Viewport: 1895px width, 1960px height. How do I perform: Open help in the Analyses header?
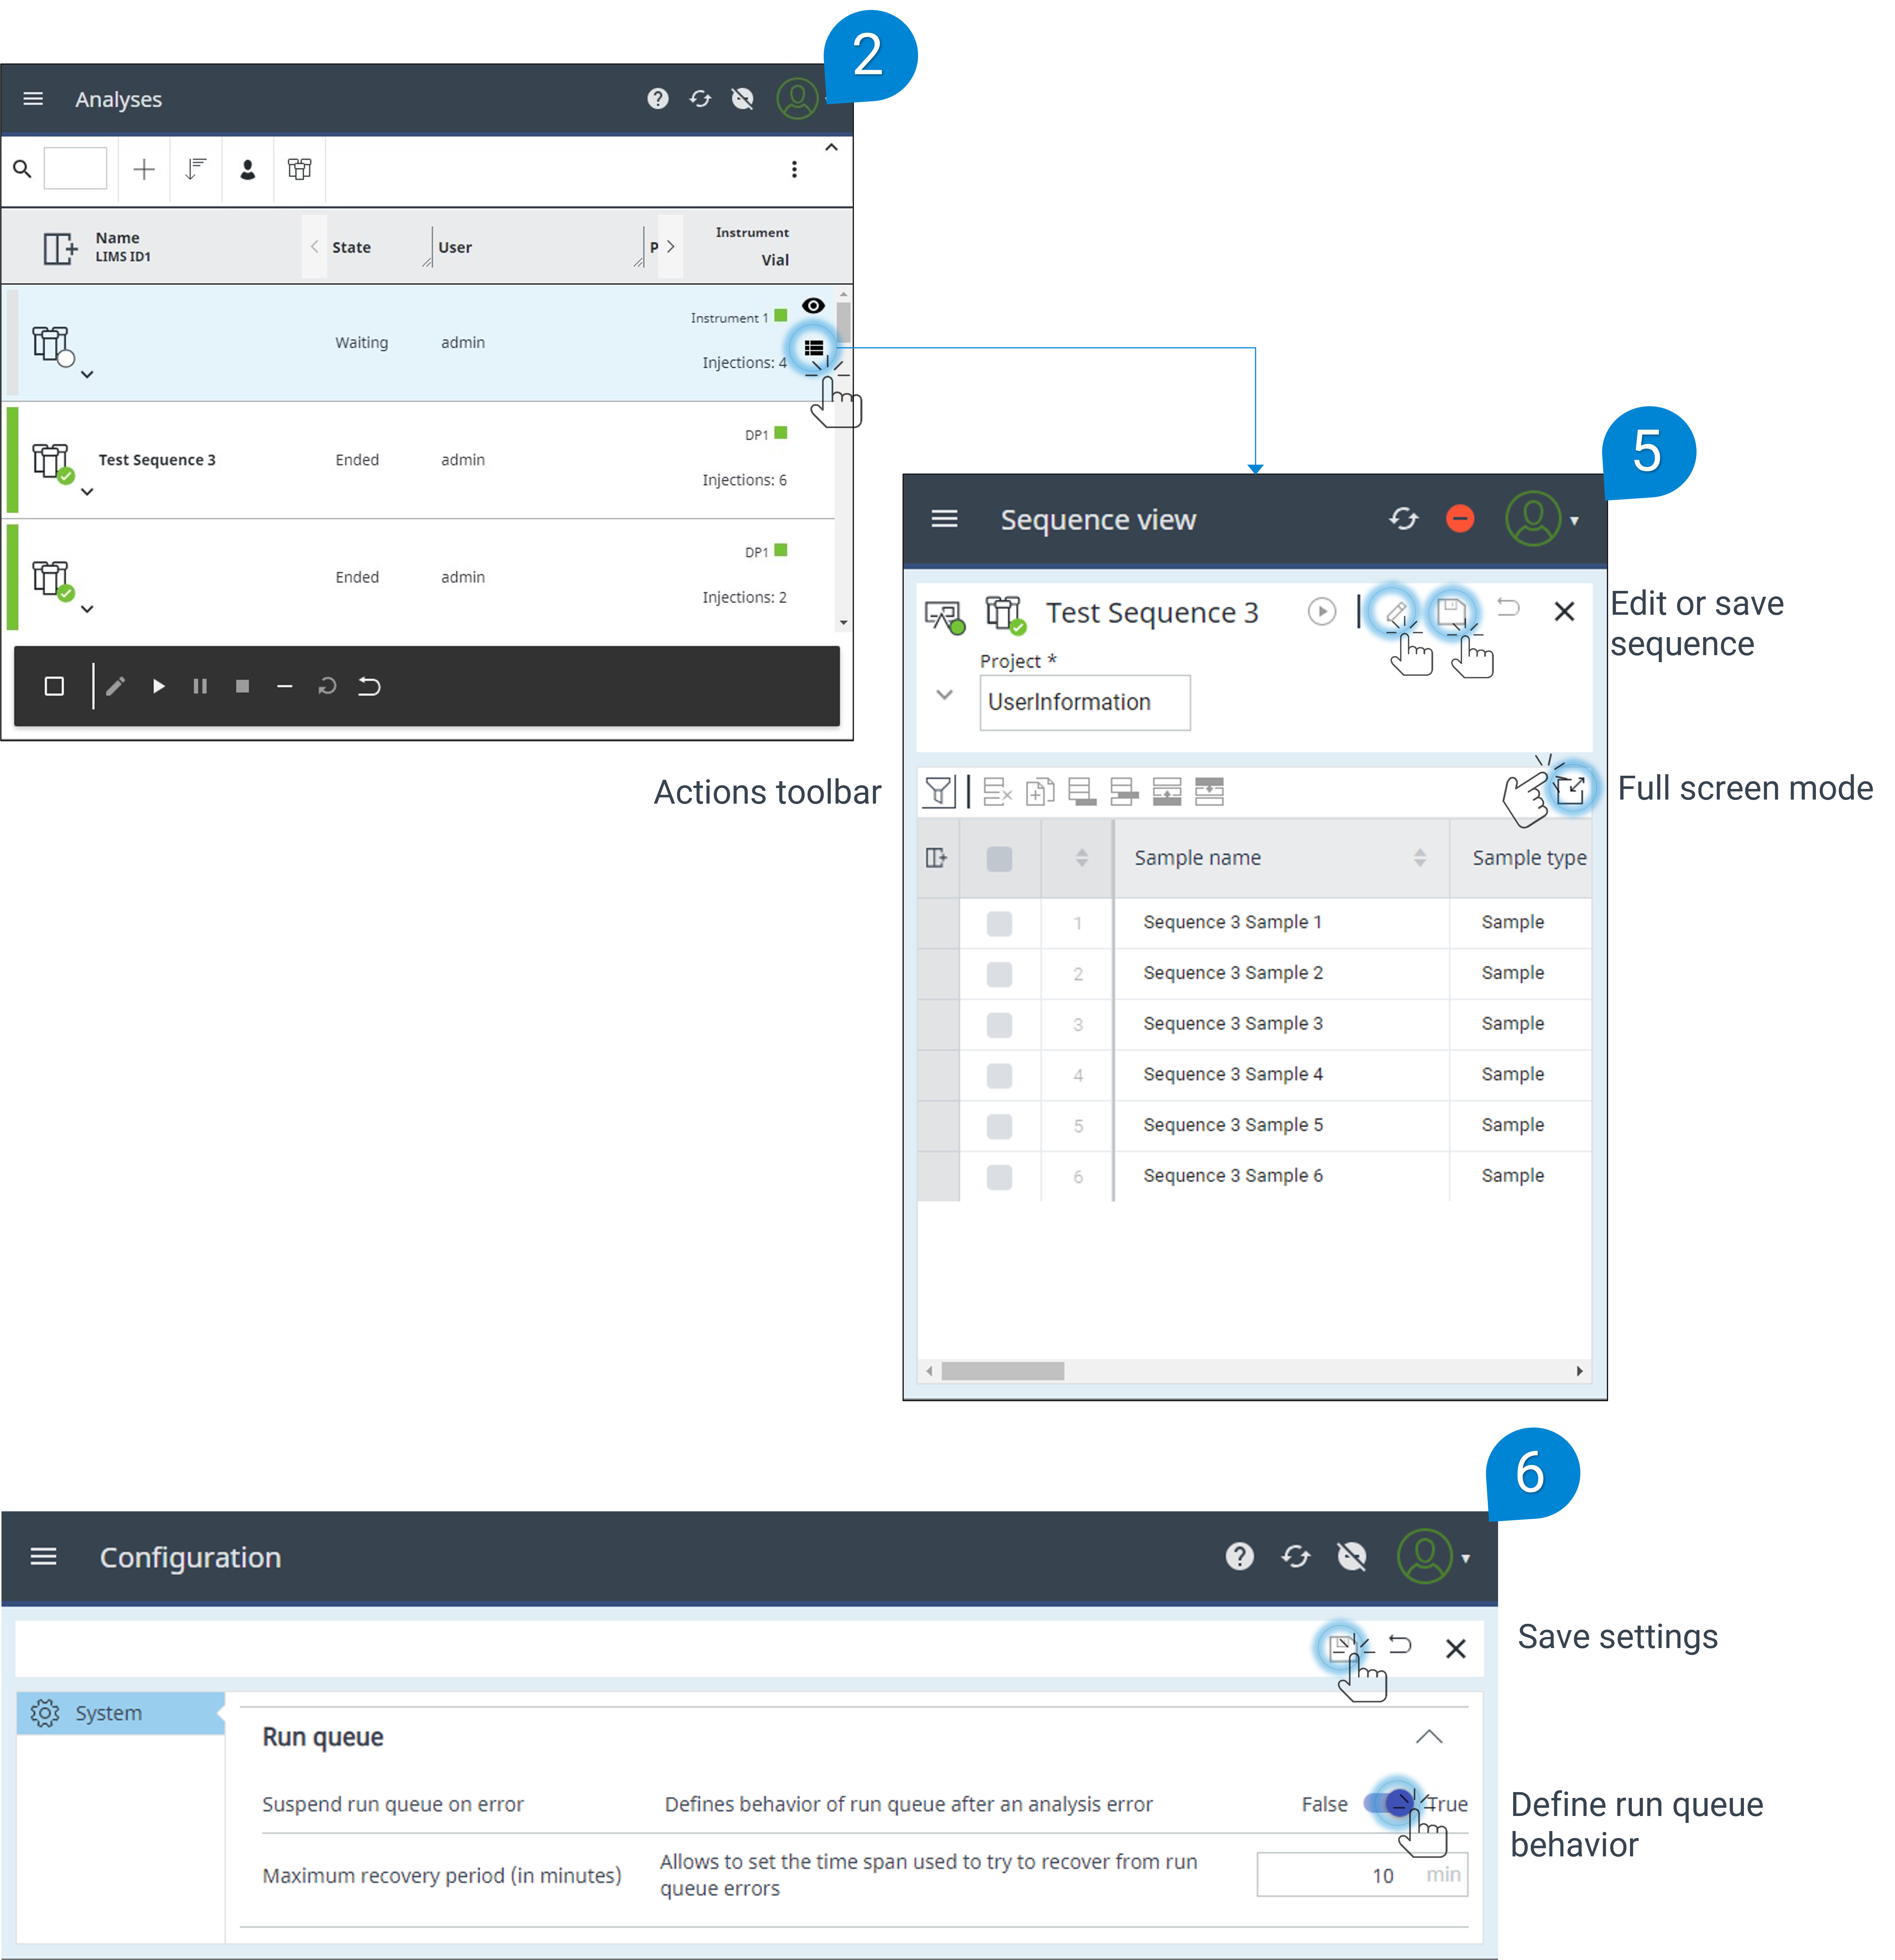click(x=657, y=99)
